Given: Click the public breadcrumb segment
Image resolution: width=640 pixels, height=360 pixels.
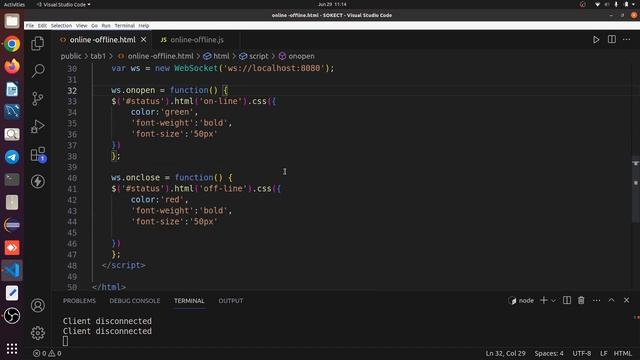Looking at the screenshot, I should (71, 56).
